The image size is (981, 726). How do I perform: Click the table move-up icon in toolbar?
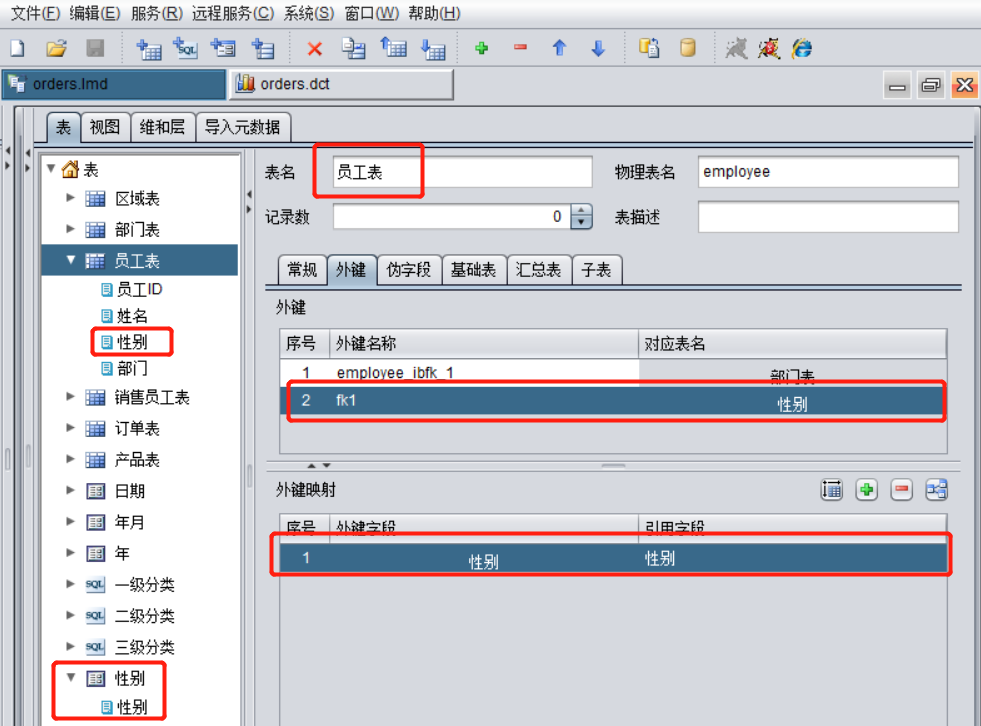(394, 48)
